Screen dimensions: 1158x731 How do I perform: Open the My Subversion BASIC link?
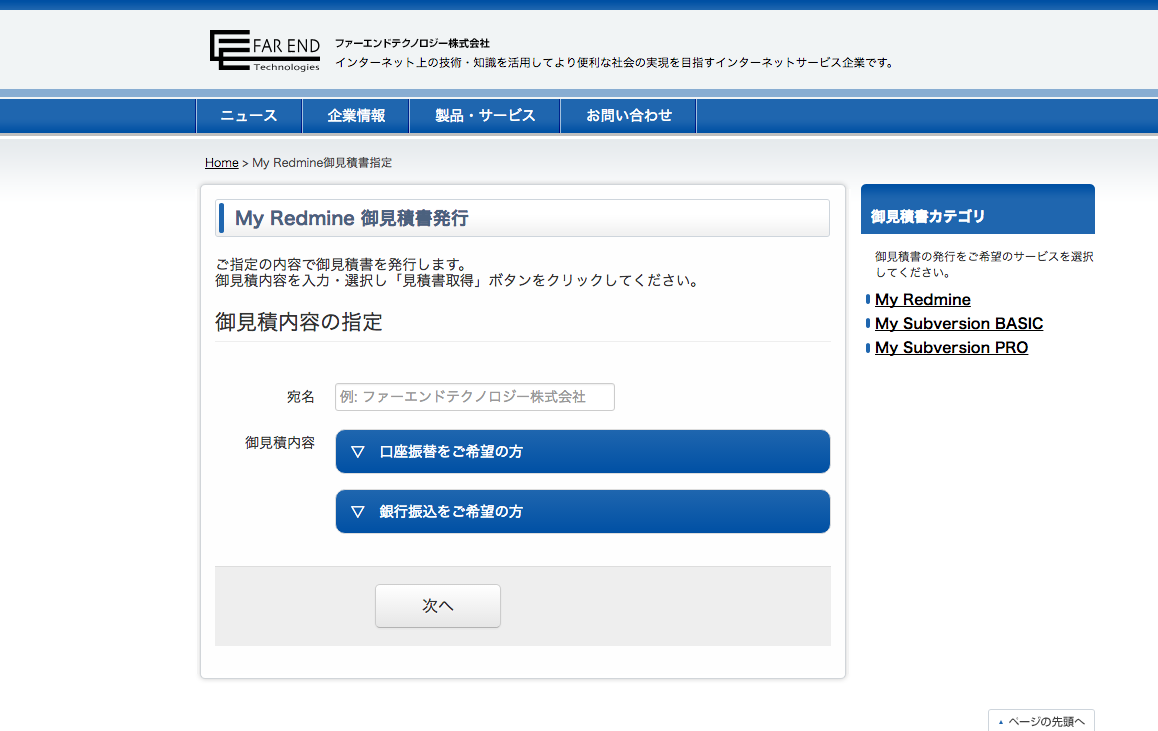point(959,323)
